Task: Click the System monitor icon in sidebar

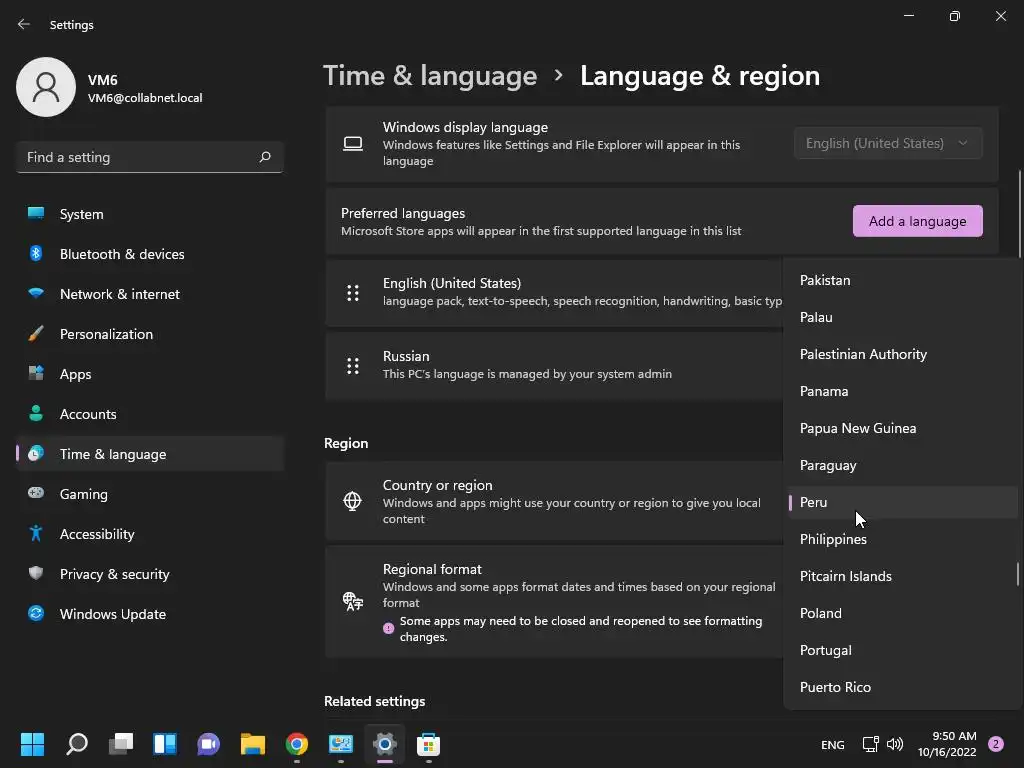Action: 36,213
